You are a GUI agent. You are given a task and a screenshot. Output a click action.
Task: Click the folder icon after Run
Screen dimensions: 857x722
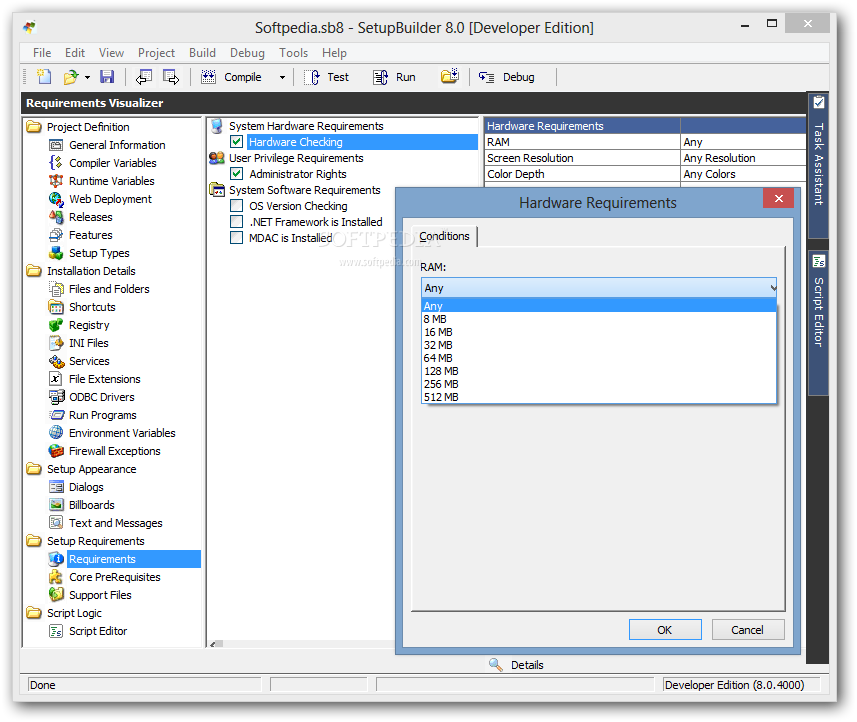click(450, 77)
